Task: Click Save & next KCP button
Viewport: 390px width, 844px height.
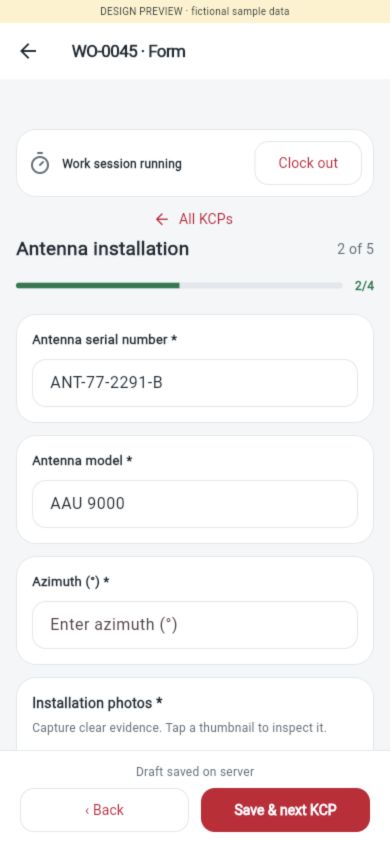Action: point(285,810)
